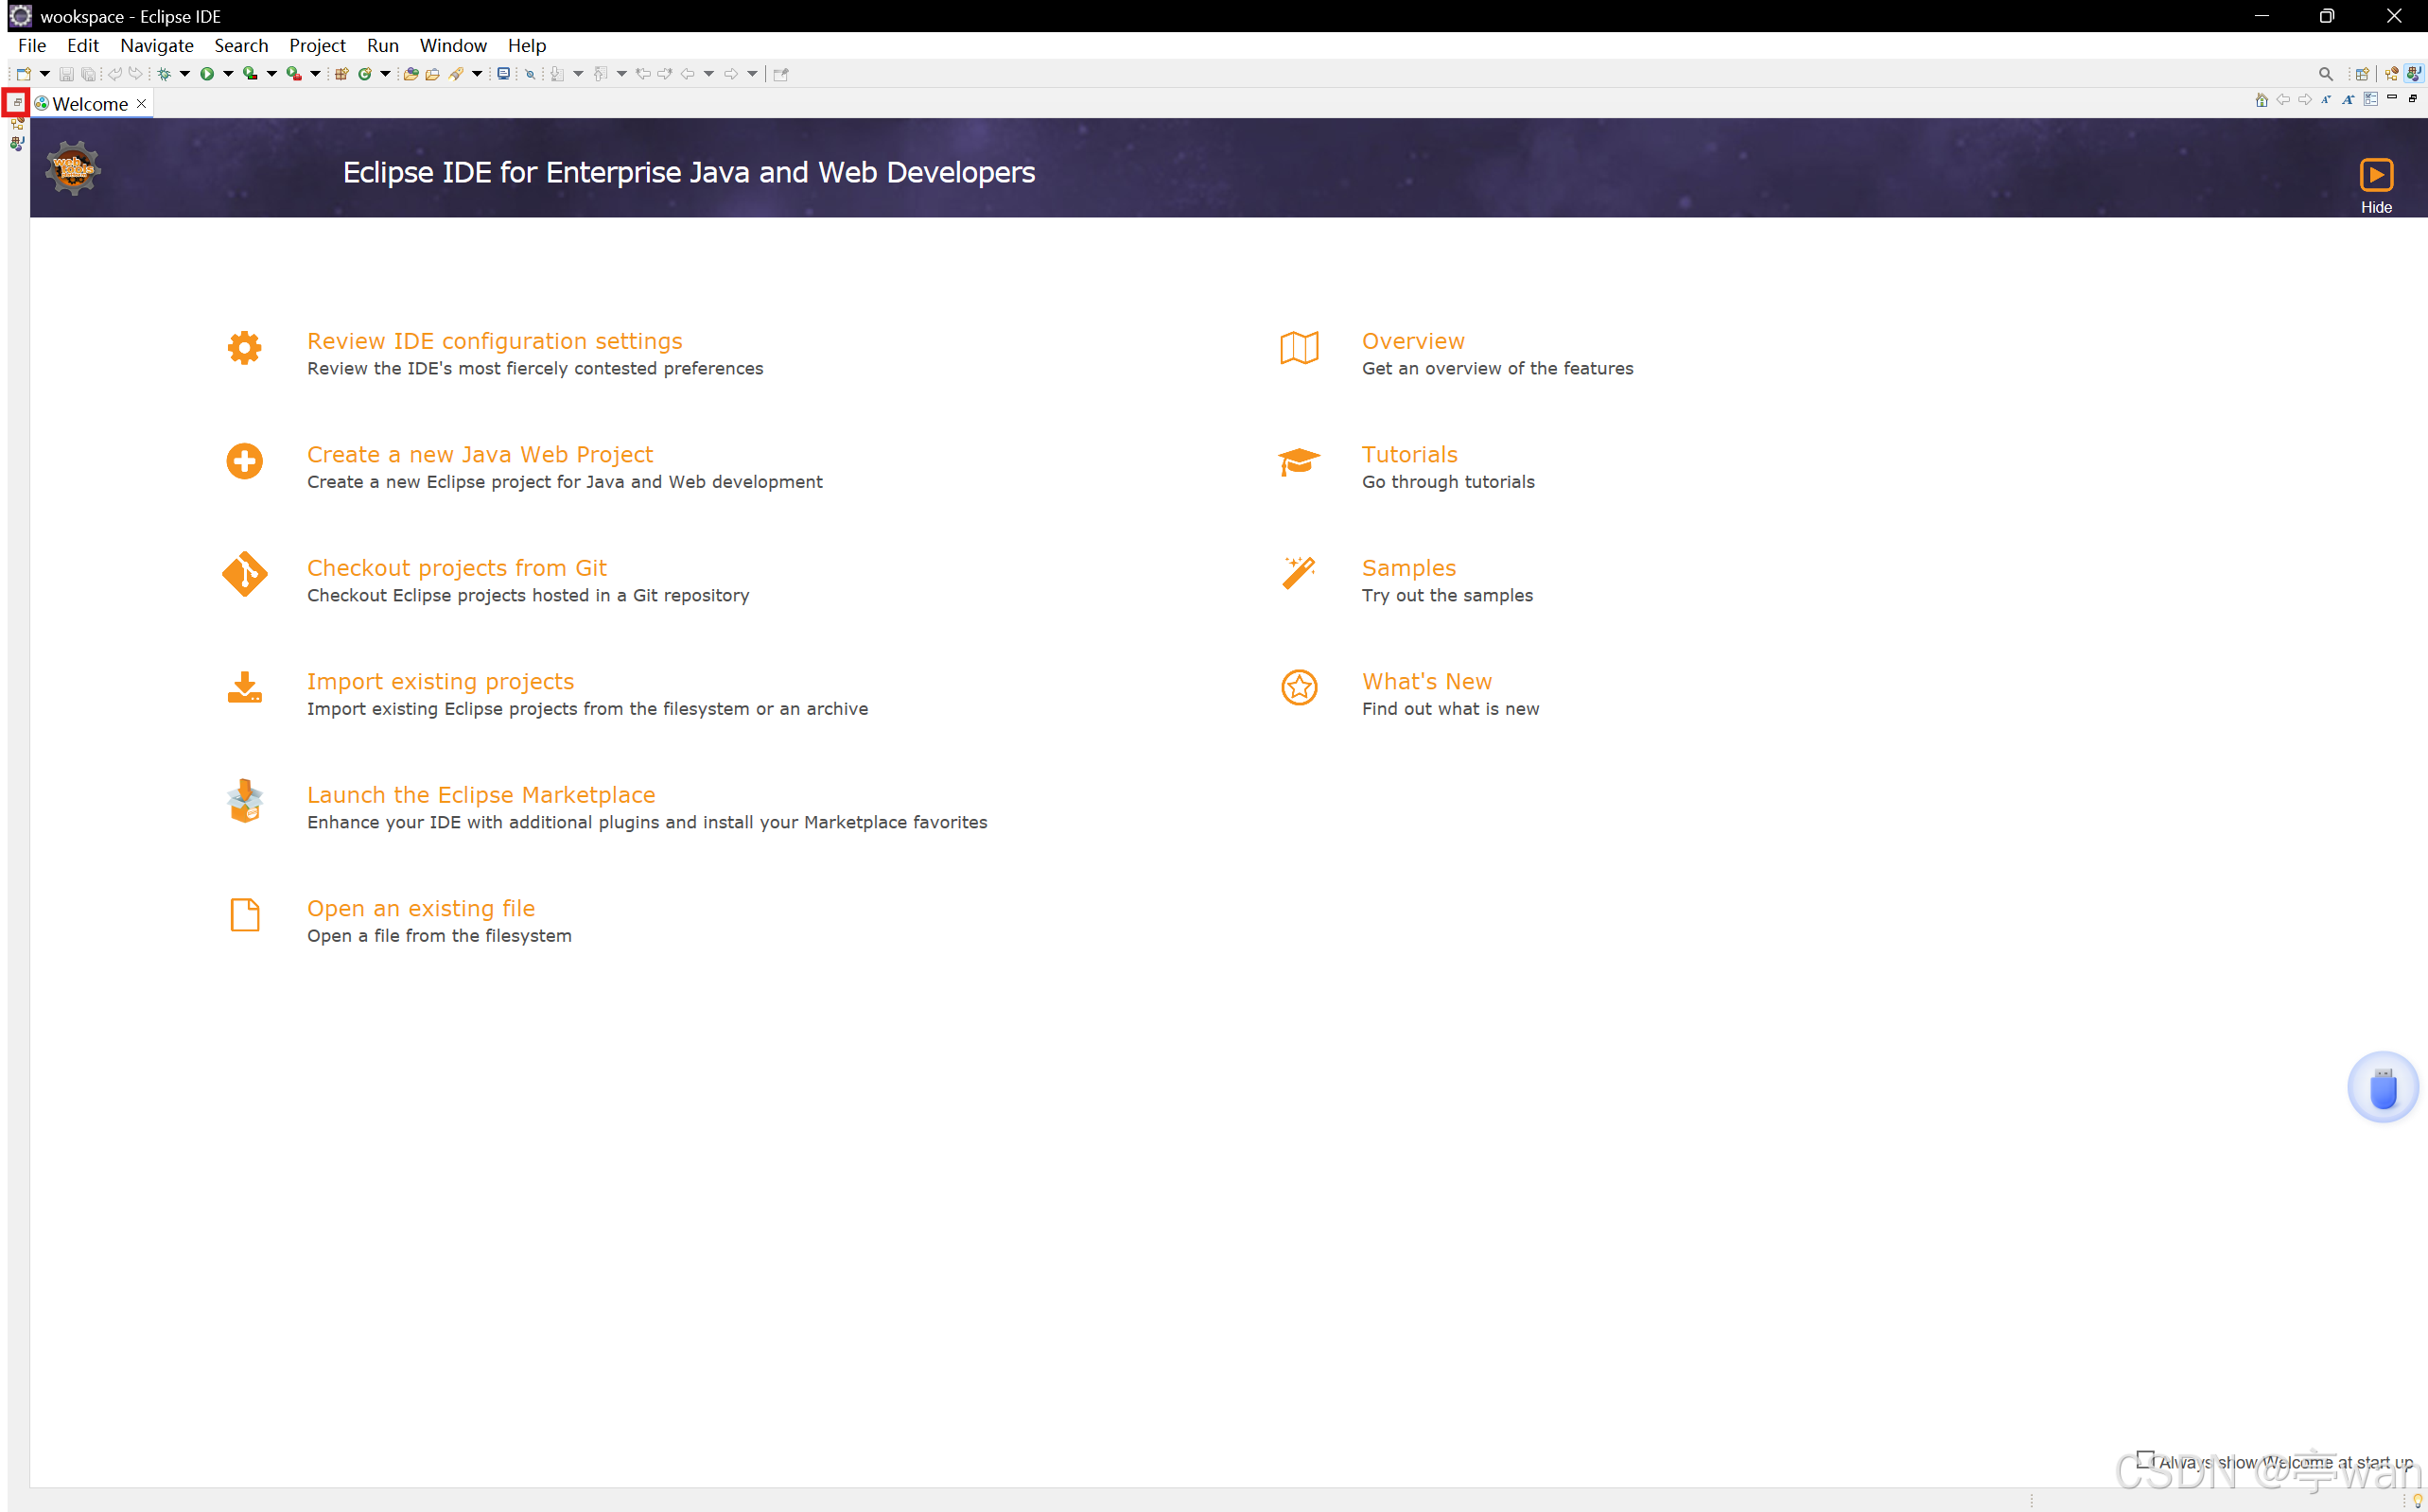Click the Undo arrow in the toolbar
This screenshot has height=1512, width=2428.
pyautogui.click(x=114, y=74)
